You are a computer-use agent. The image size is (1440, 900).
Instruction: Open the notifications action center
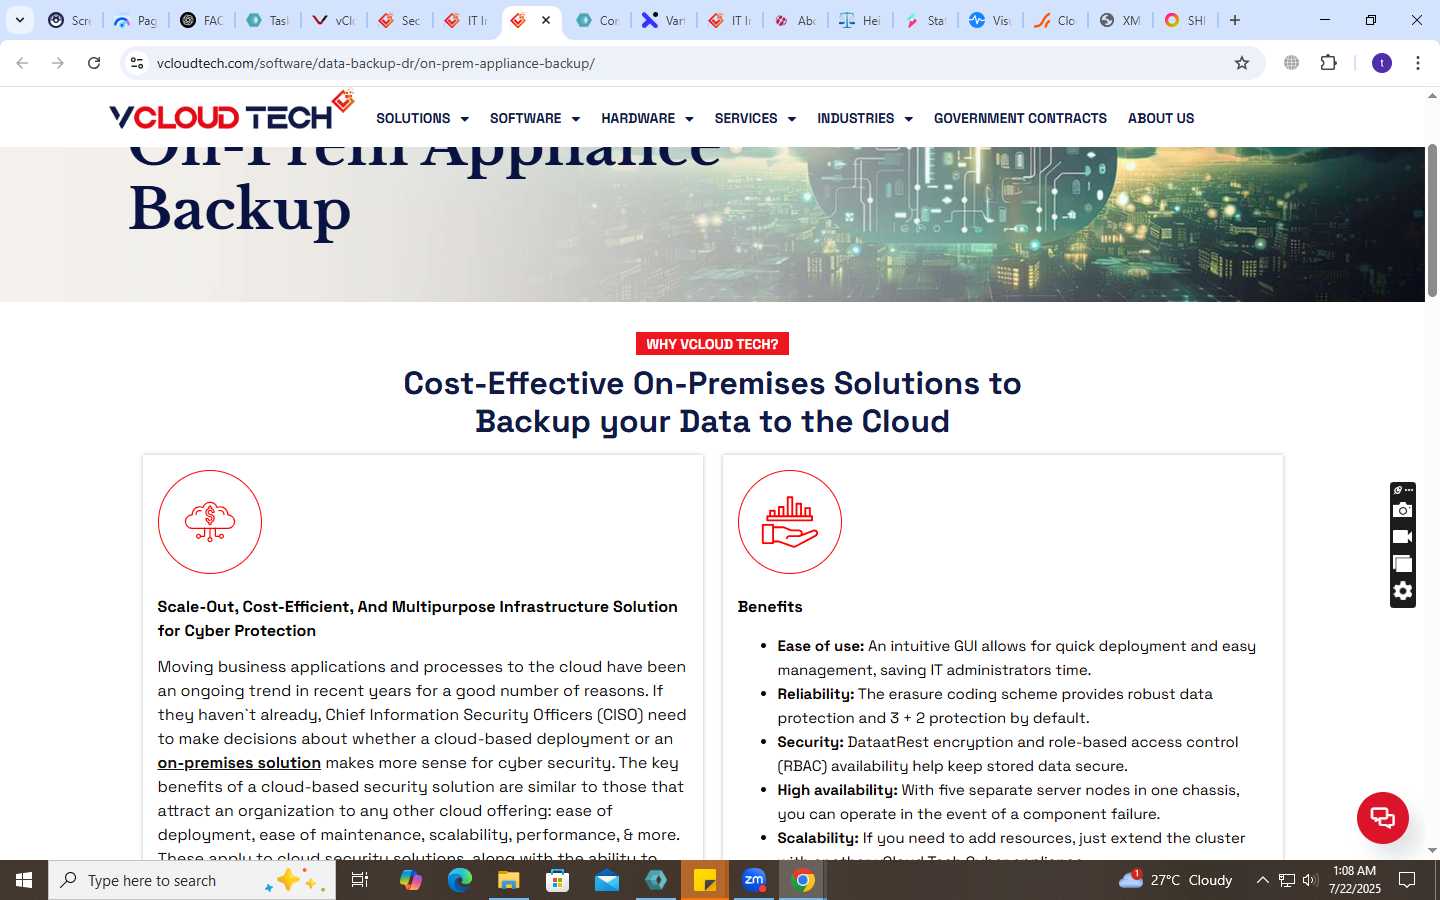[1407, 880]
